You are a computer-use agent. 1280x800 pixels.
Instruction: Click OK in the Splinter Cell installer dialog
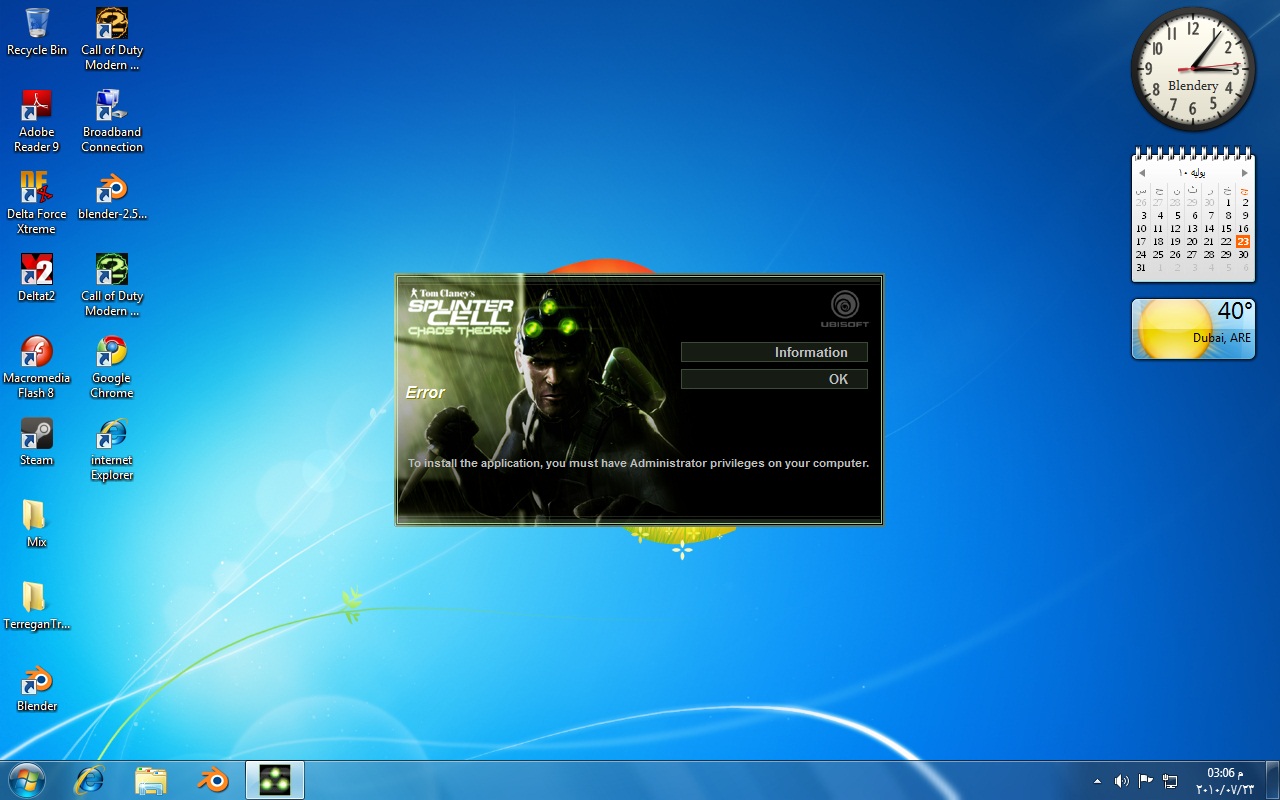pos(774,379)
